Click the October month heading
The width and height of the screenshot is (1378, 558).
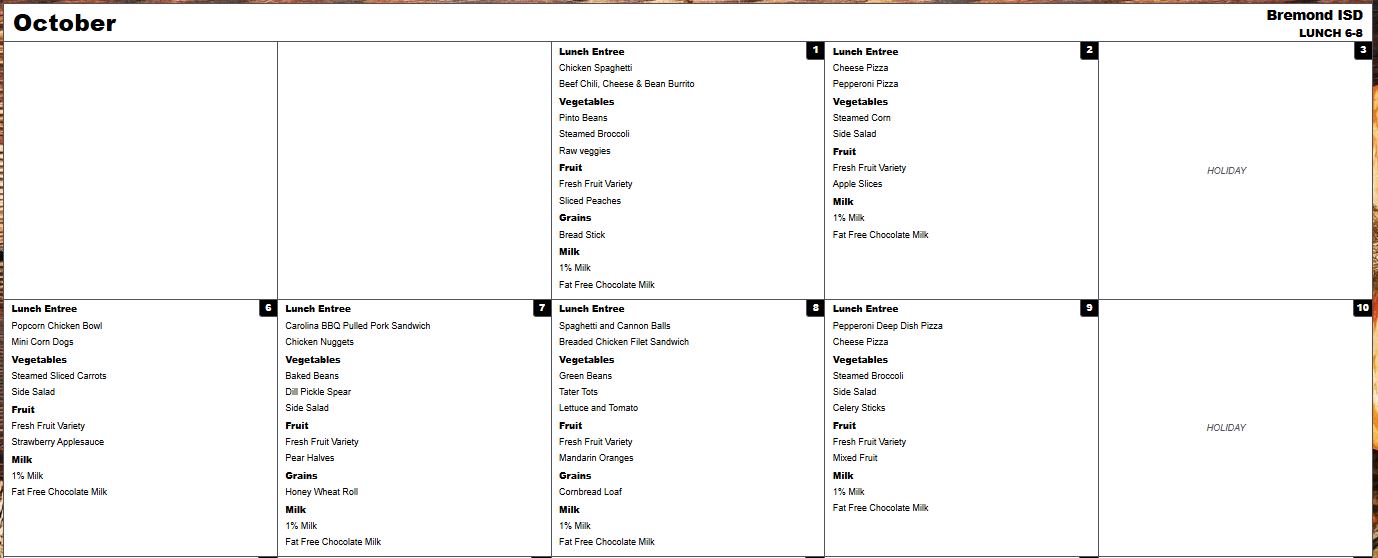[65, 23]
